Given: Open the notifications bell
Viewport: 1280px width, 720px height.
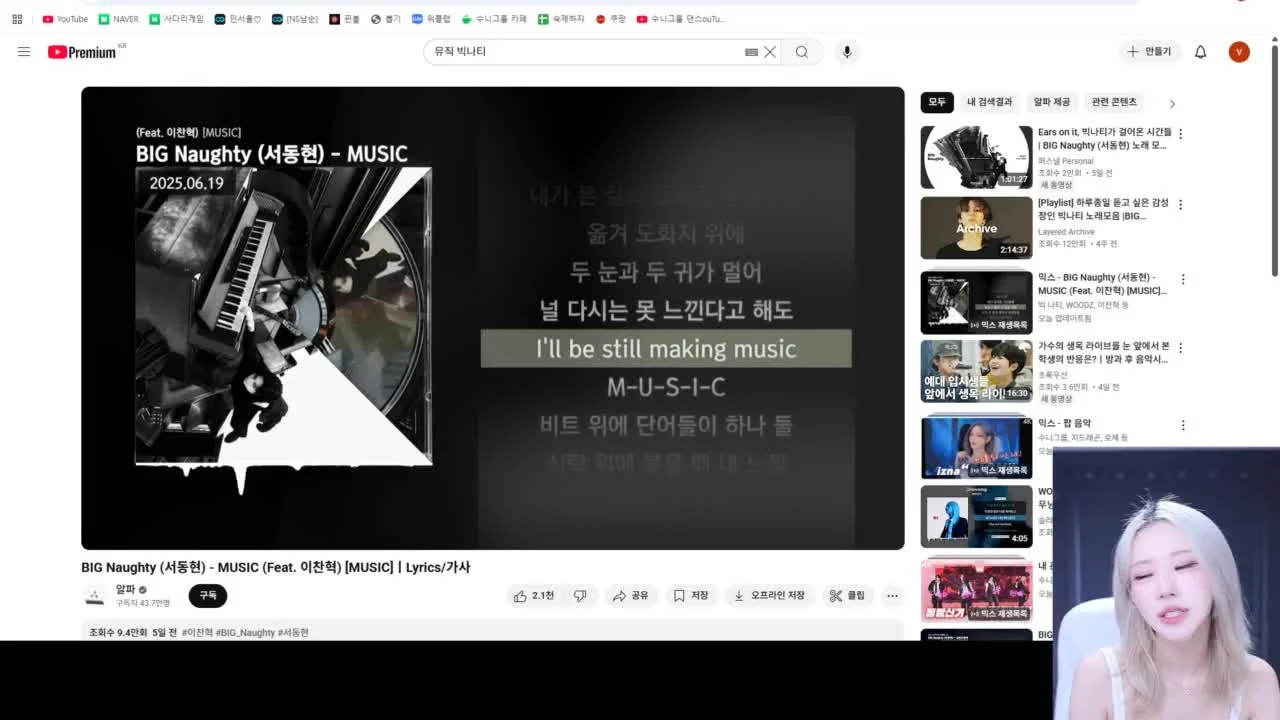Looking at the screenshot, I should [1201, 52].
